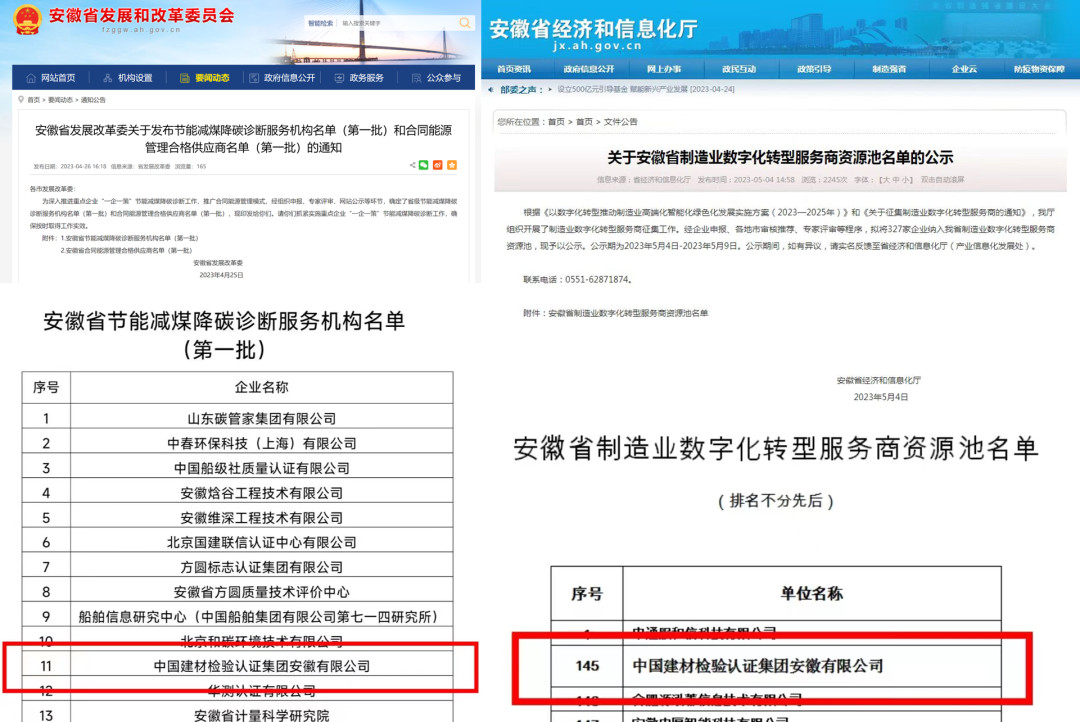1080x722 pixels.
Task: Open 政民互动 navigation item
Action: click(739, 69)
